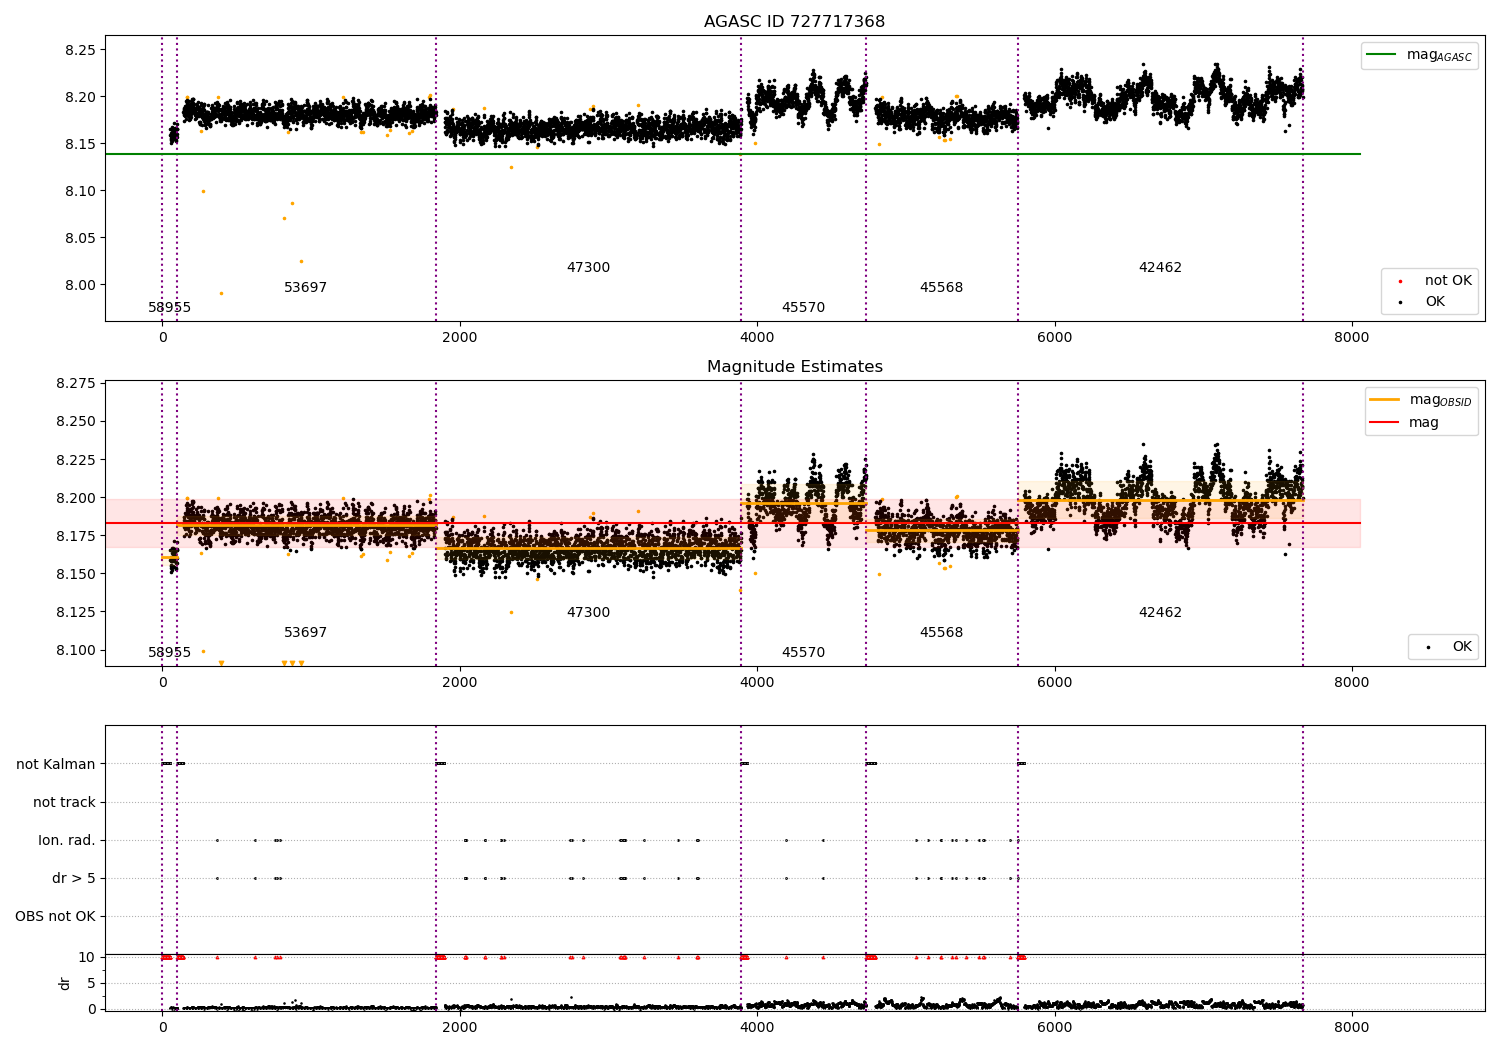The height and width of the screenshot is (1050, 1500).
Task: Click the 8.100 y-axis tick in middle plot
Action: click(75, 650)
